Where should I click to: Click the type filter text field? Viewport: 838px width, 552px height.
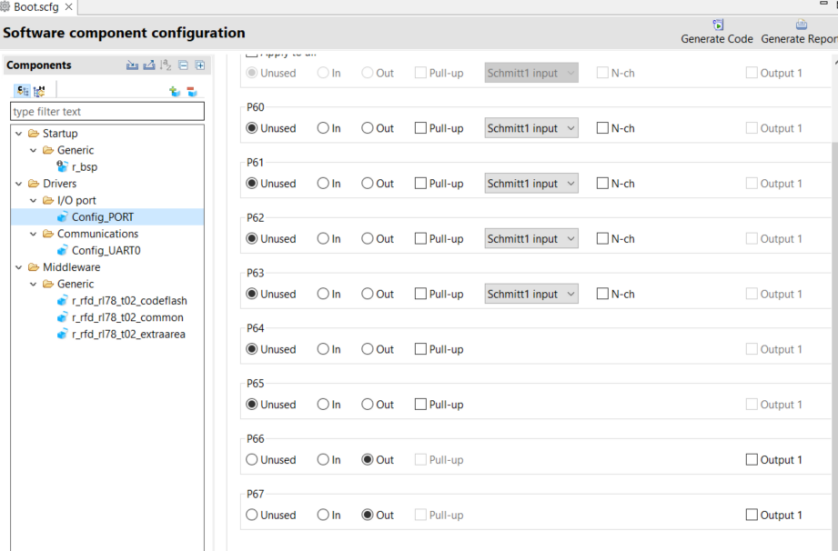[107, 111]
